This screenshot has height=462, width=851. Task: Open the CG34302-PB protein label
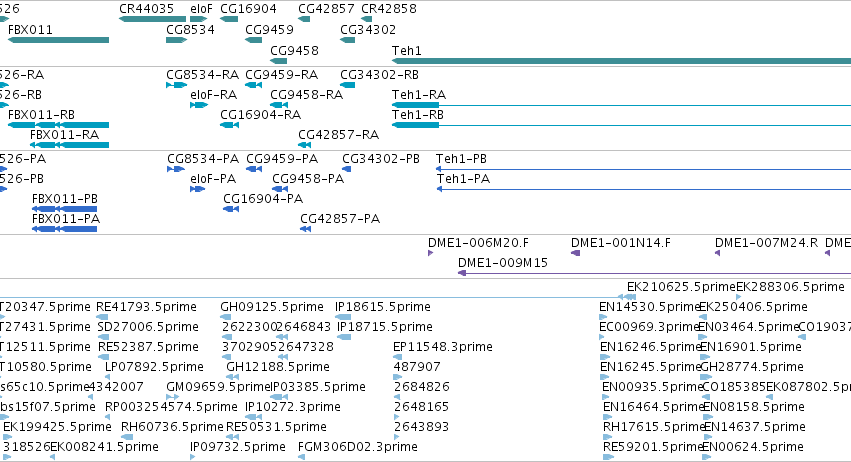coord(380,159)
